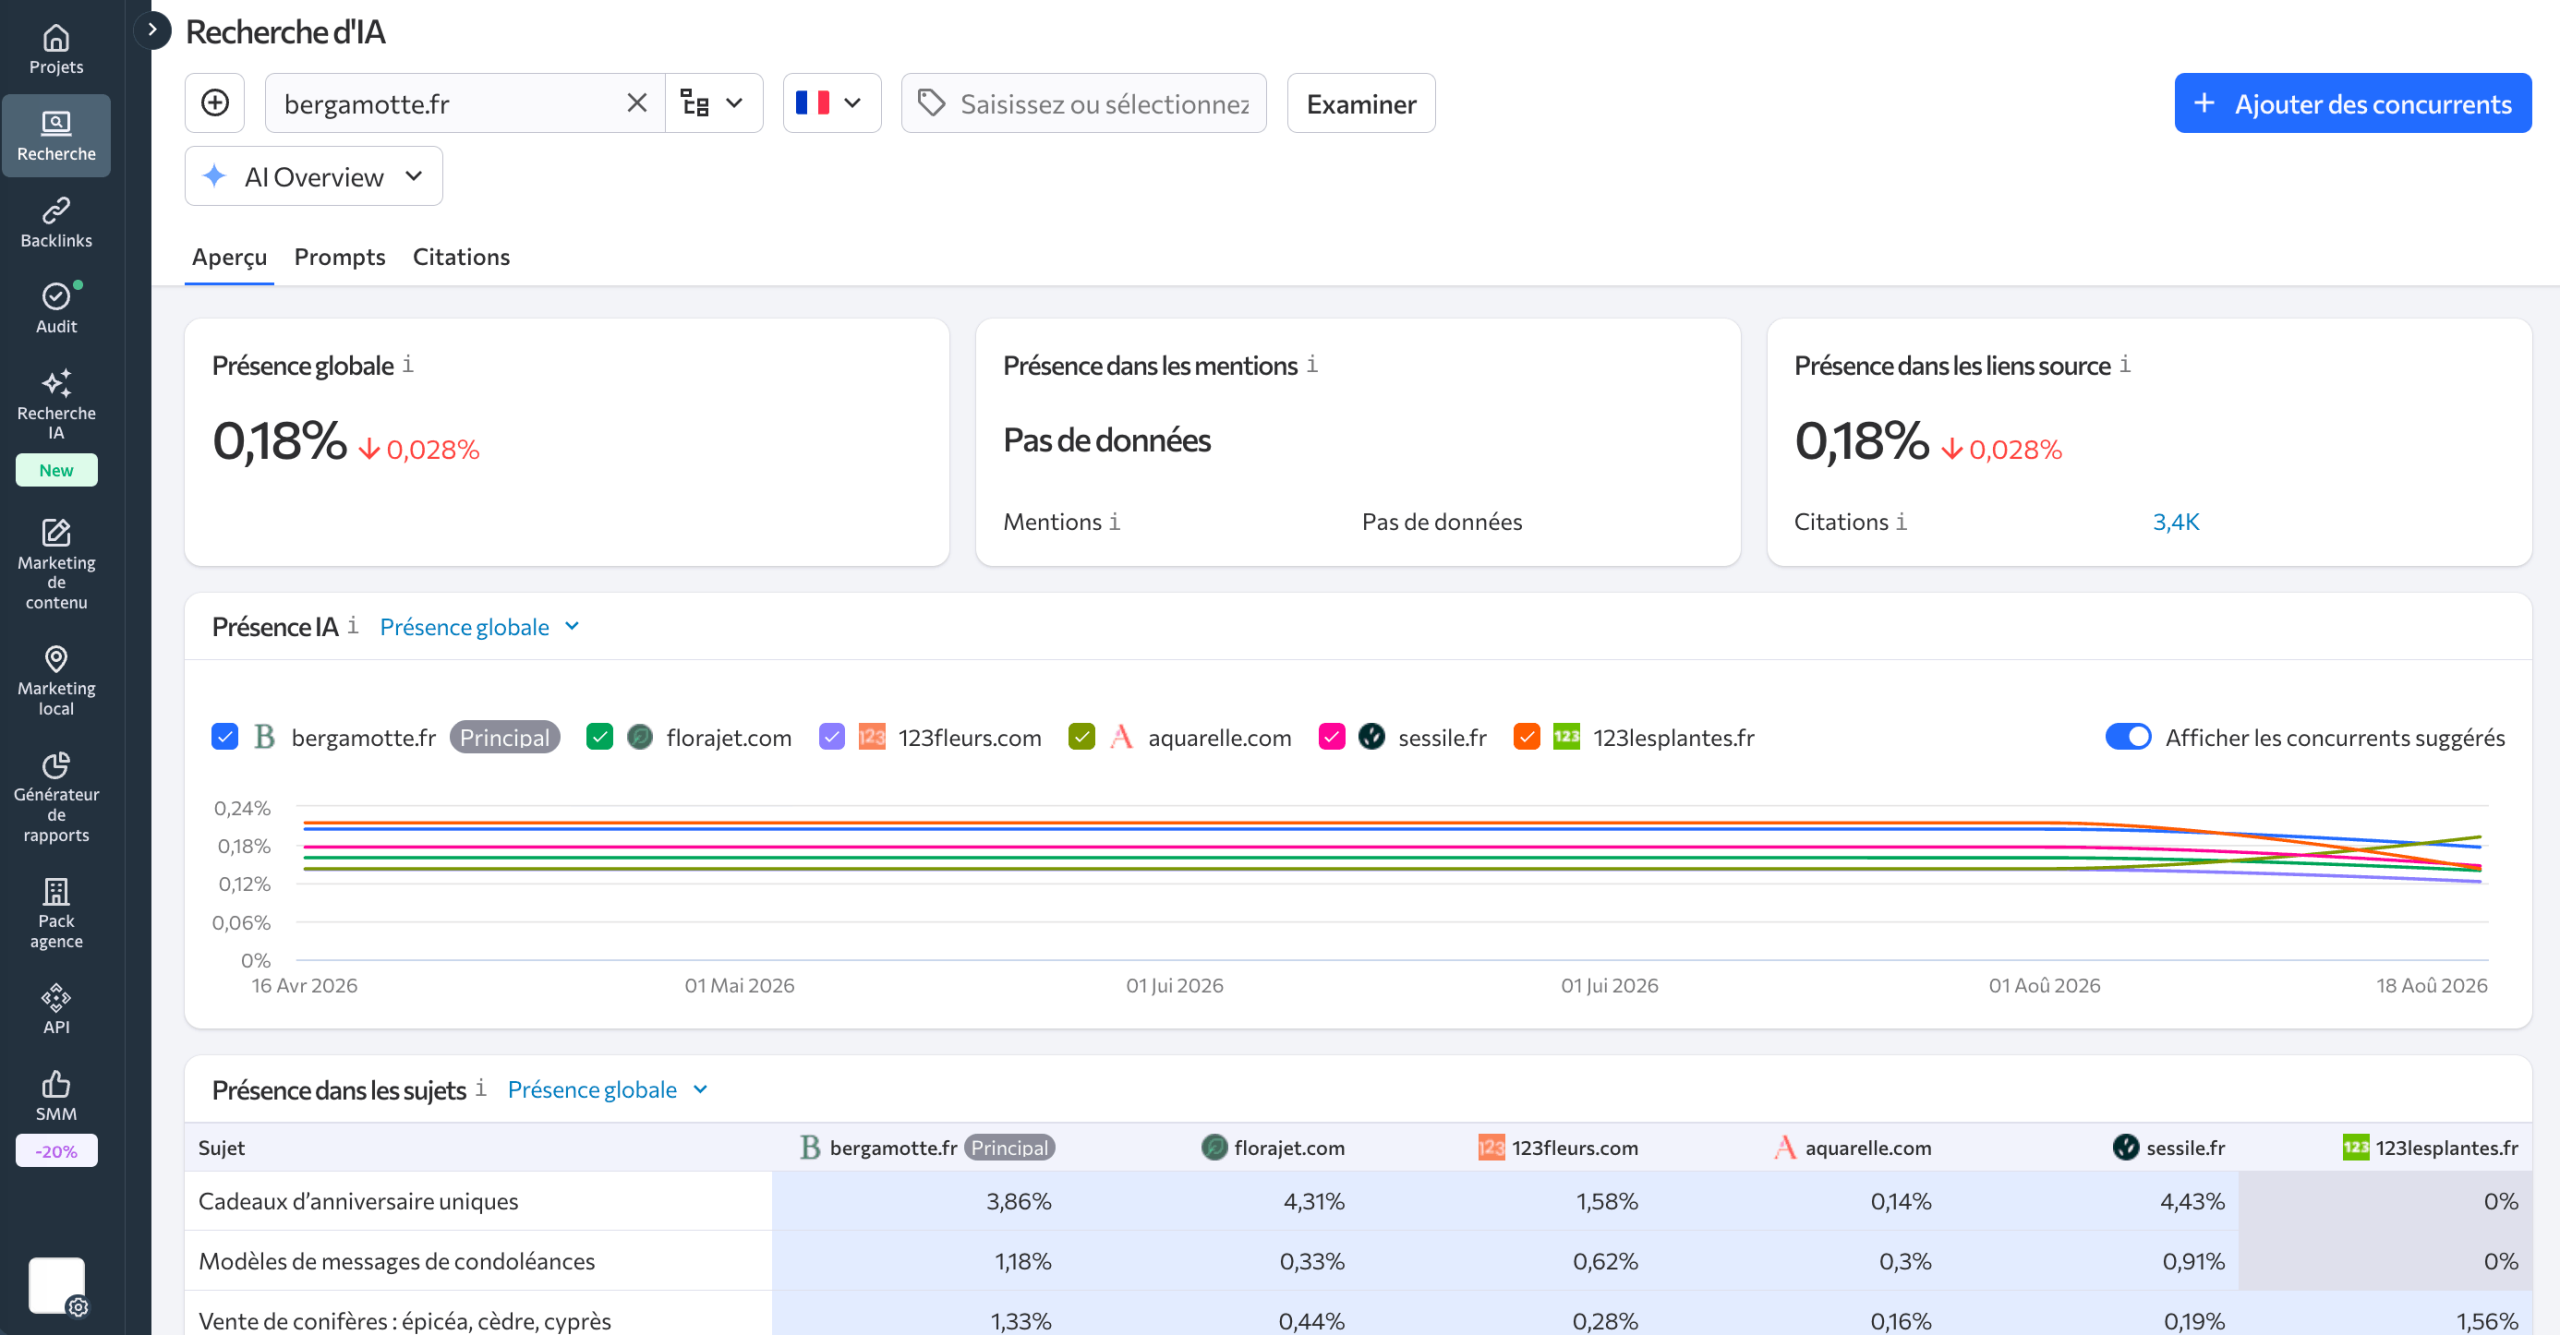Uncheck sessile.fr in chart legend

pyautogui.click(x=1331, y=737)
